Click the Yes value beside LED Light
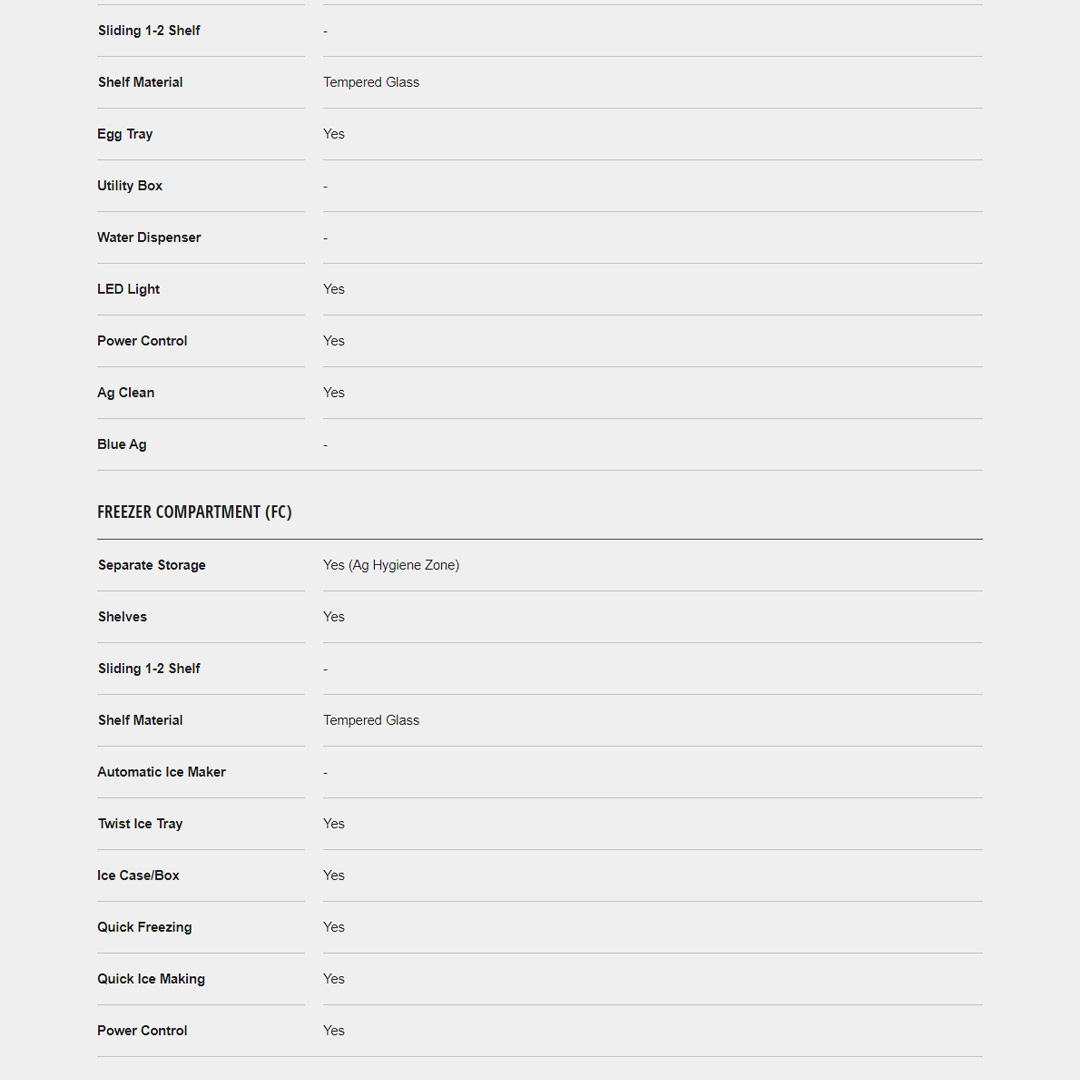The height and width of the screenshot is (1080, 1080). (x=334, y=289)
